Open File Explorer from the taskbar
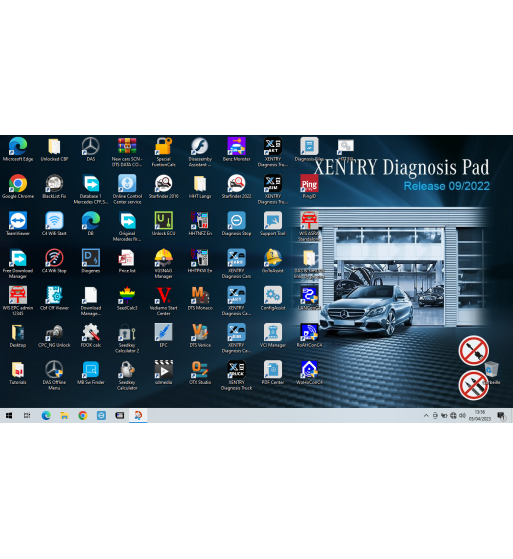 (64, 415)
